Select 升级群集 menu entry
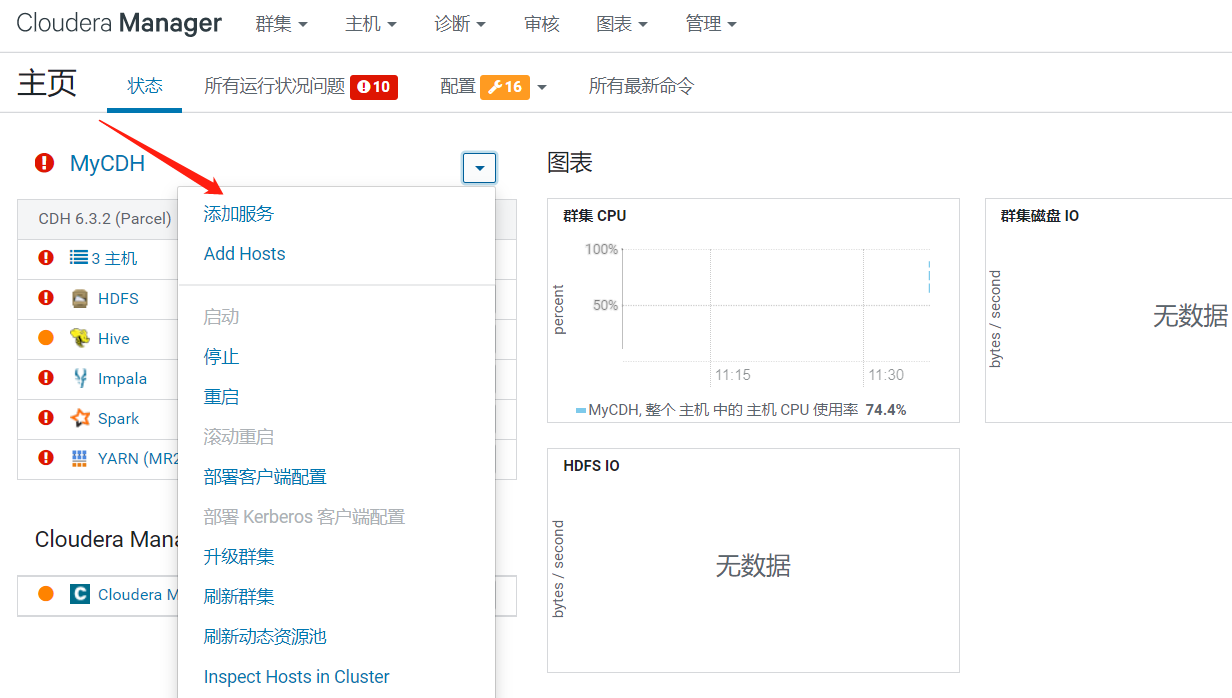Image resolution: width=1232 pixels, height=698 pixels. pos(239,557)
